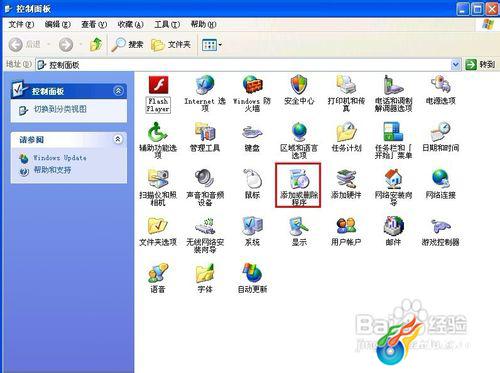500x373 pixels.
Task: Open Windows Update link
Action: 60,158
